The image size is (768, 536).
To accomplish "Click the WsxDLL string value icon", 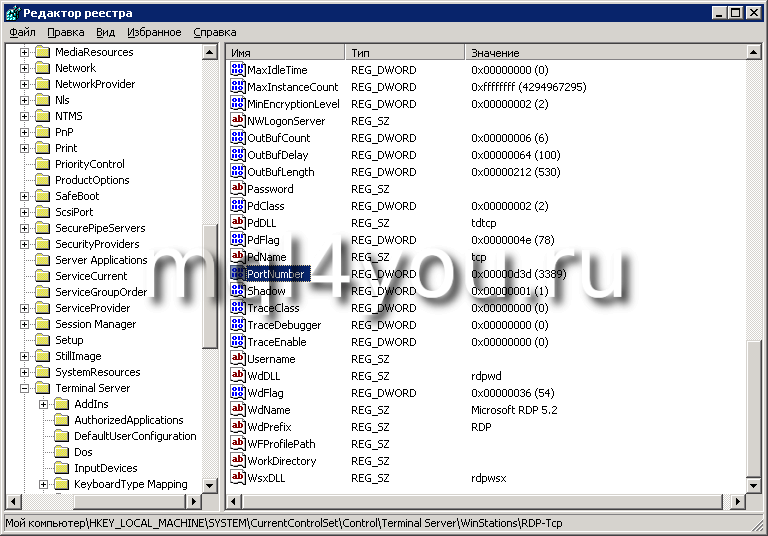I will pyautogui.click(x=238, y=478).
